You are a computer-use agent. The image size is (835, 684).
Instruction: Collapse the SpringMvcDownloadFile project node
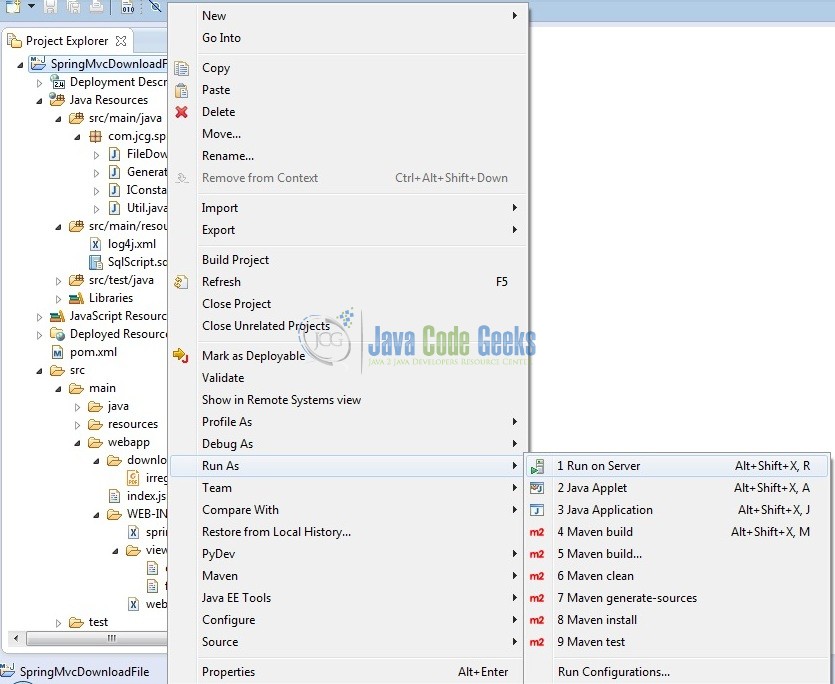coord(20,65)
